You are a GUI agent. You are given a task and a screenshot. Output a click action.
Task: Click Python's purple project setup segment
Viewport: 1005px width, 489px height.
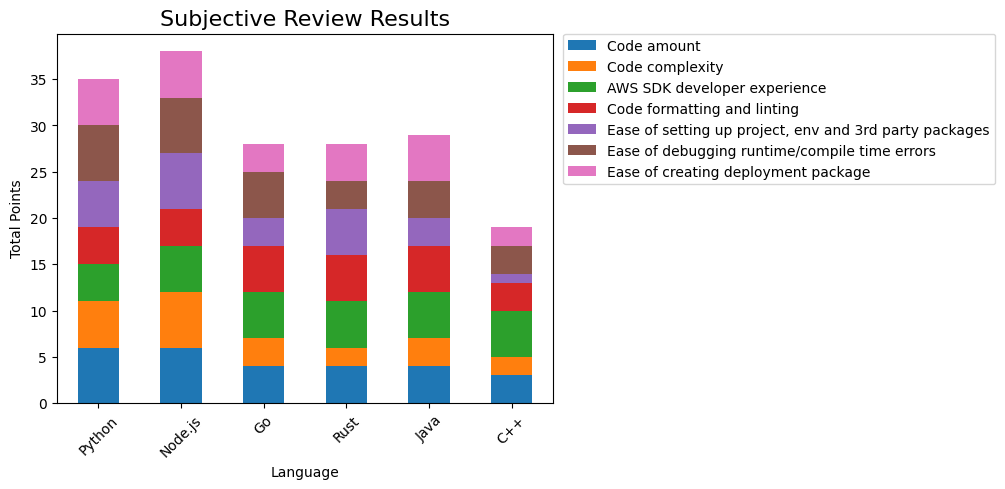(x=98, y=204)
